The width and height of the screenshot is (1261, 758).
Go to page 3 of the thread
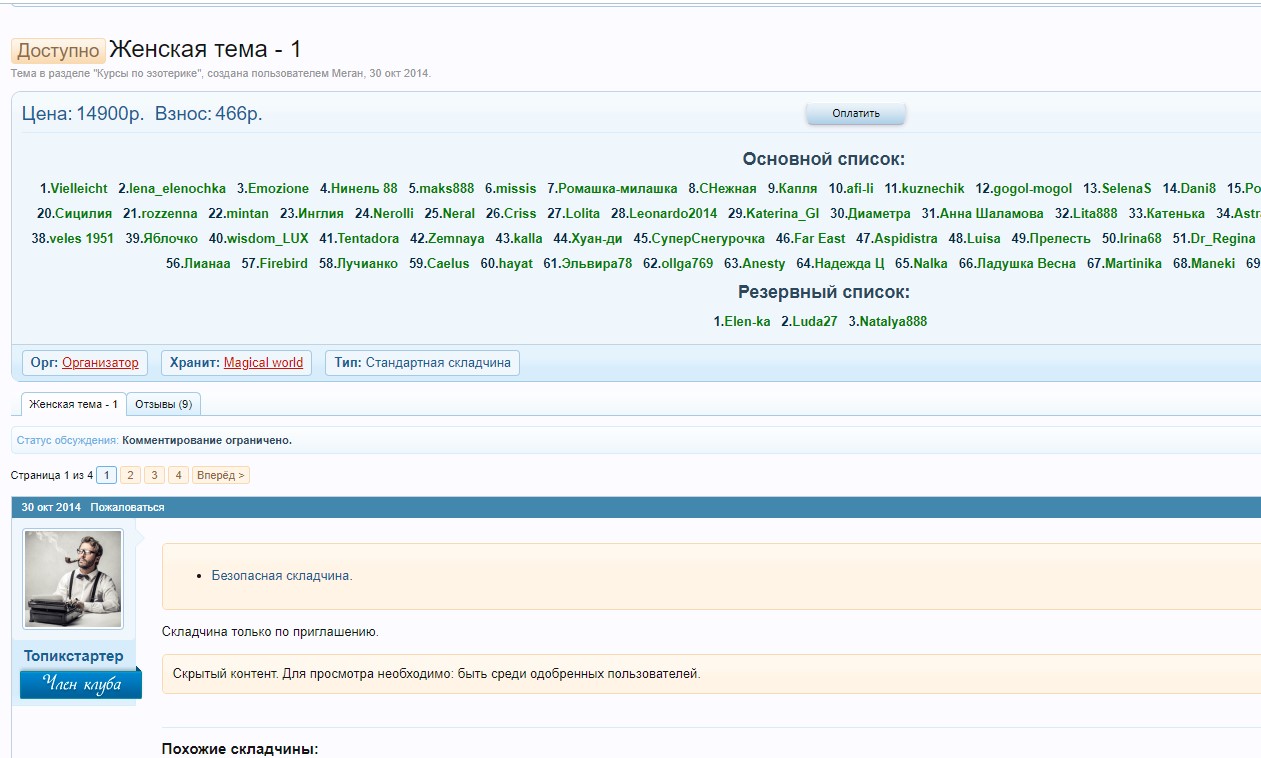(154, 475)
